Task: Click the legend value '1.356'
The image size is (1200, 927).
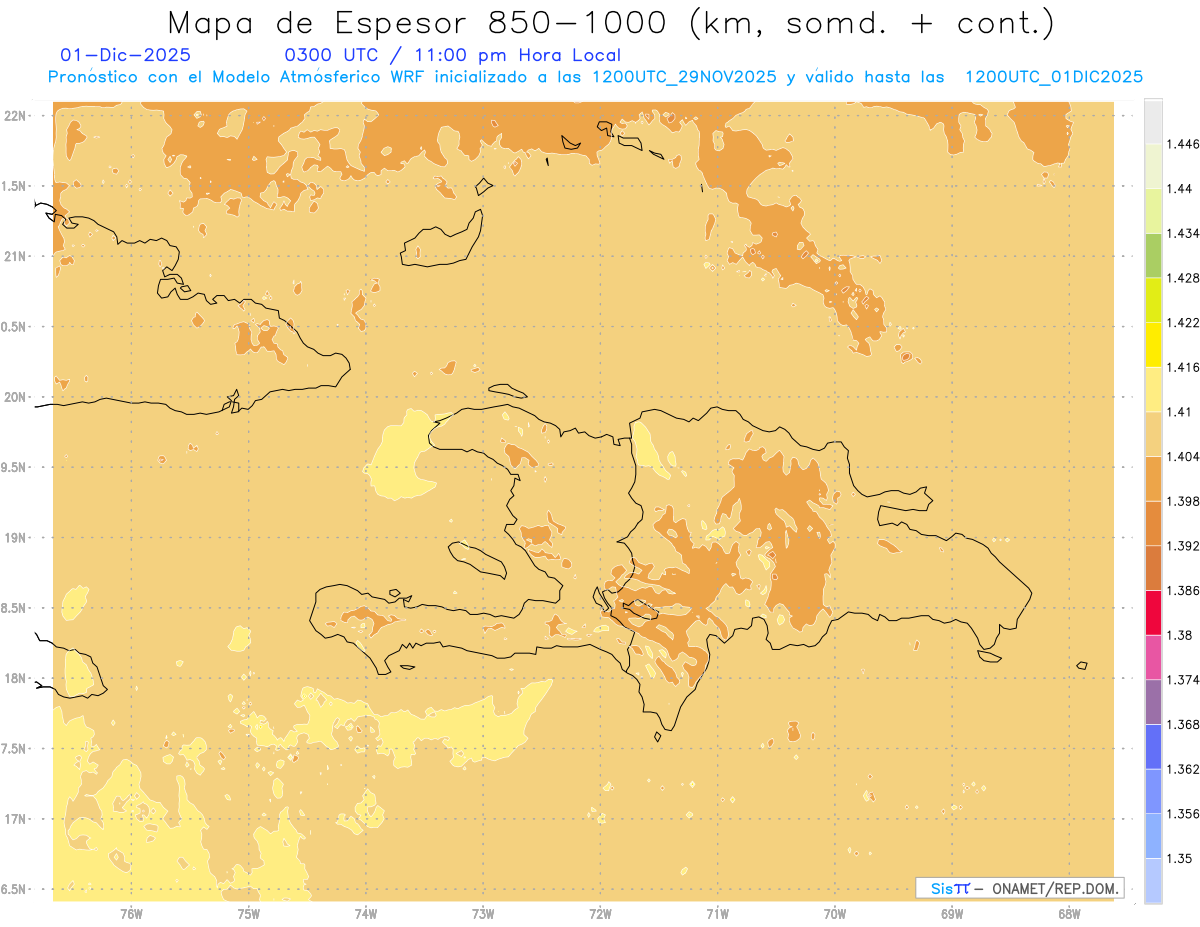Action: [1184, 813]
